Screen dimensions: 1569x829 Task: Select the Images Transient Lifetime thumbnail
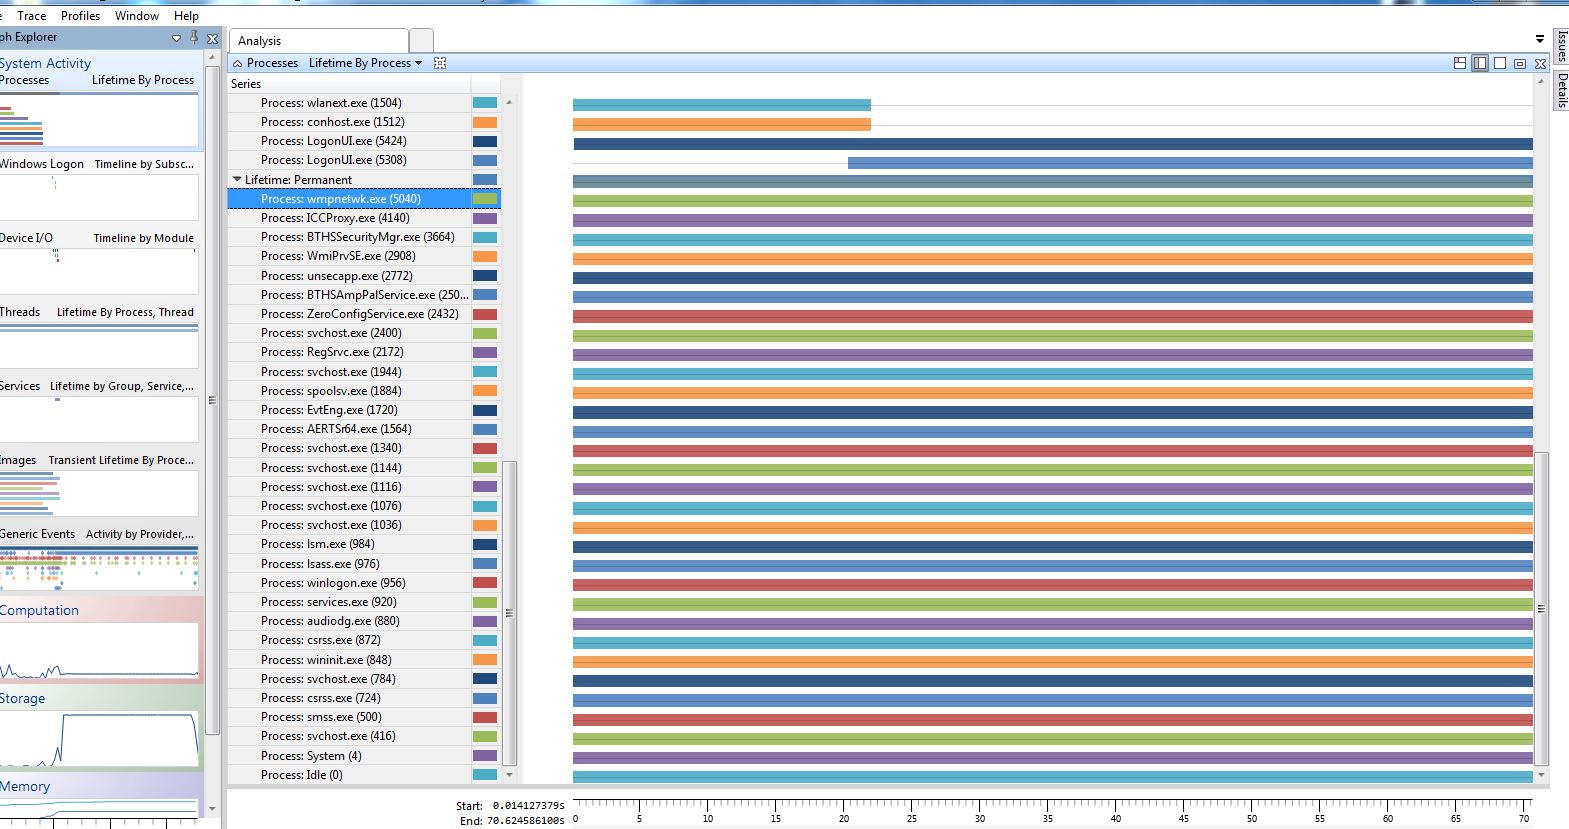tap(99, 494)
